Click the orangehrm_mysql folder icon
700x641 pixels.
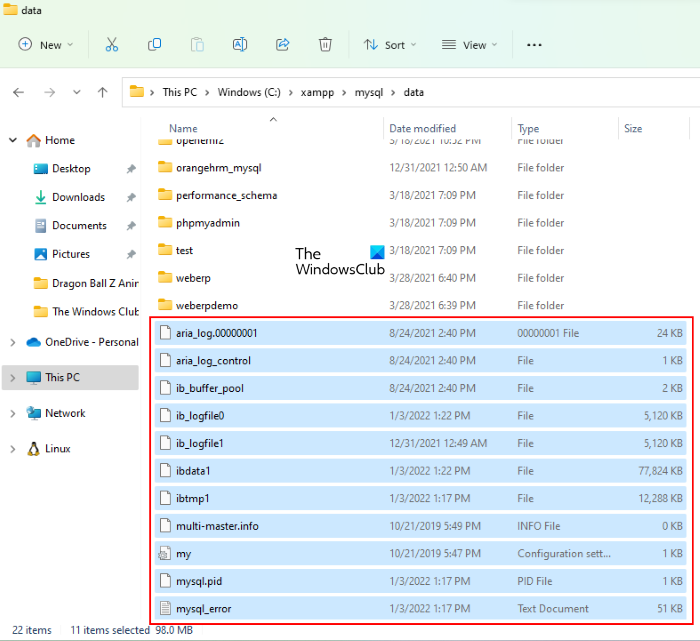165,167
